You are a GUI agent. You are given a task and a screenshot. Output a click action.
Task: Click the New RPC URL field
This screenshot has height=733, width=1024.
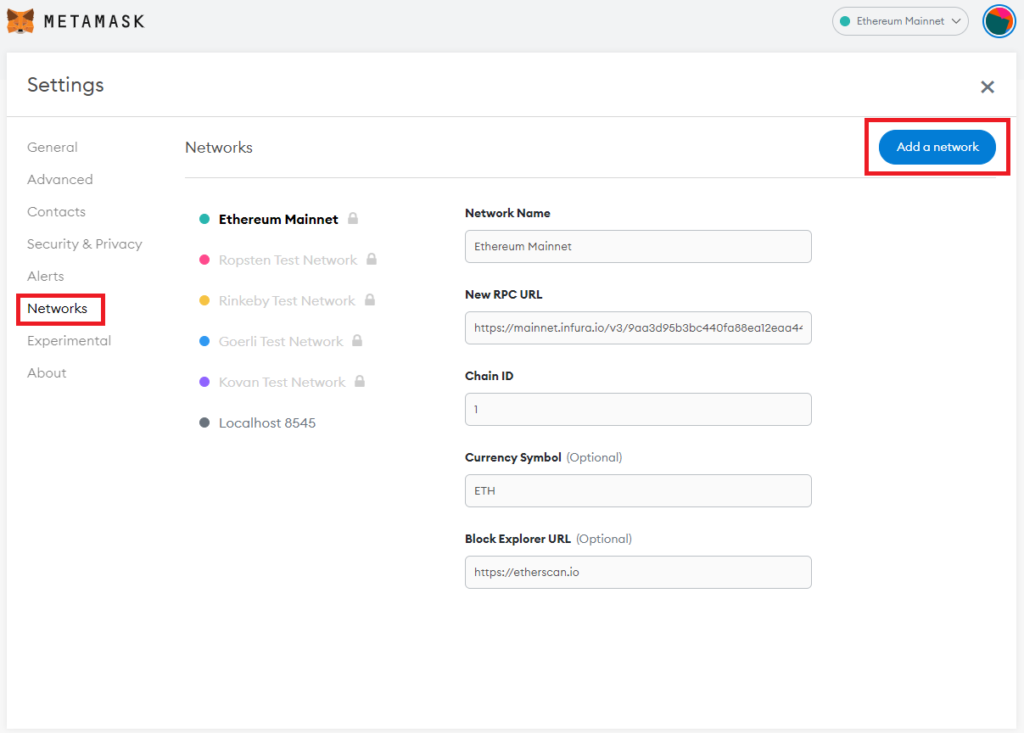click(638, 328)
